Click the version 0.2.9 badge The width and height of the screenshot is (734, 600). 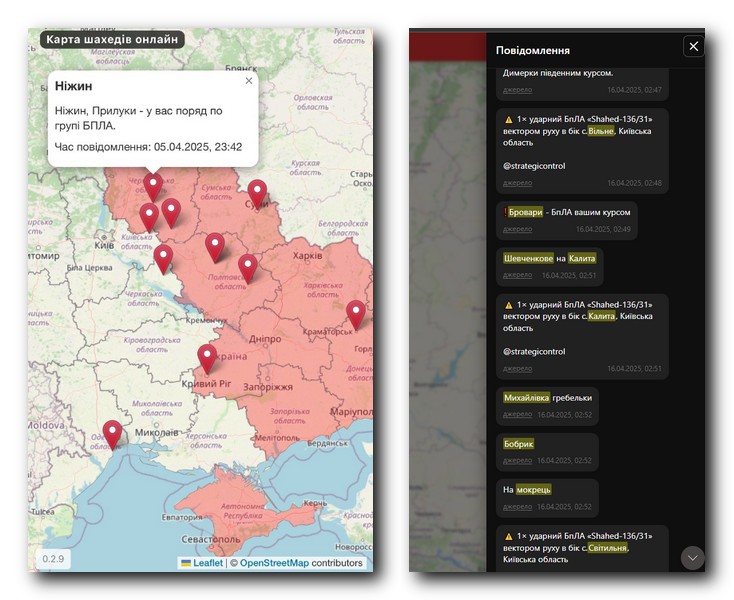coord(53,559)
